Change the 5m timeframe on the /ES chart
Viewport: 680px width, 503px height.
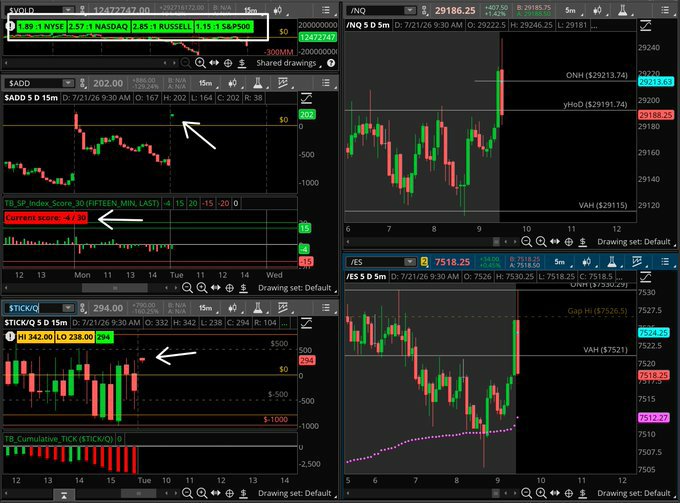point(560,262)
